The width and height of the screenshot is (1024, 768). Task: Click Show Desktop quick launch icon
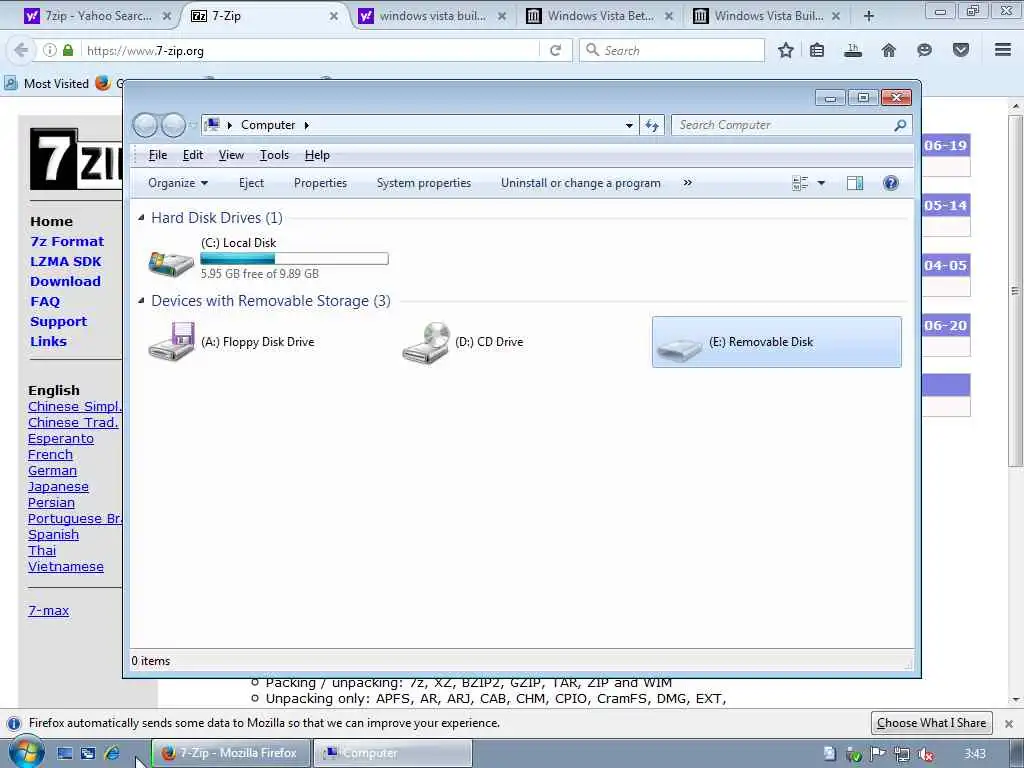(65, 754)
